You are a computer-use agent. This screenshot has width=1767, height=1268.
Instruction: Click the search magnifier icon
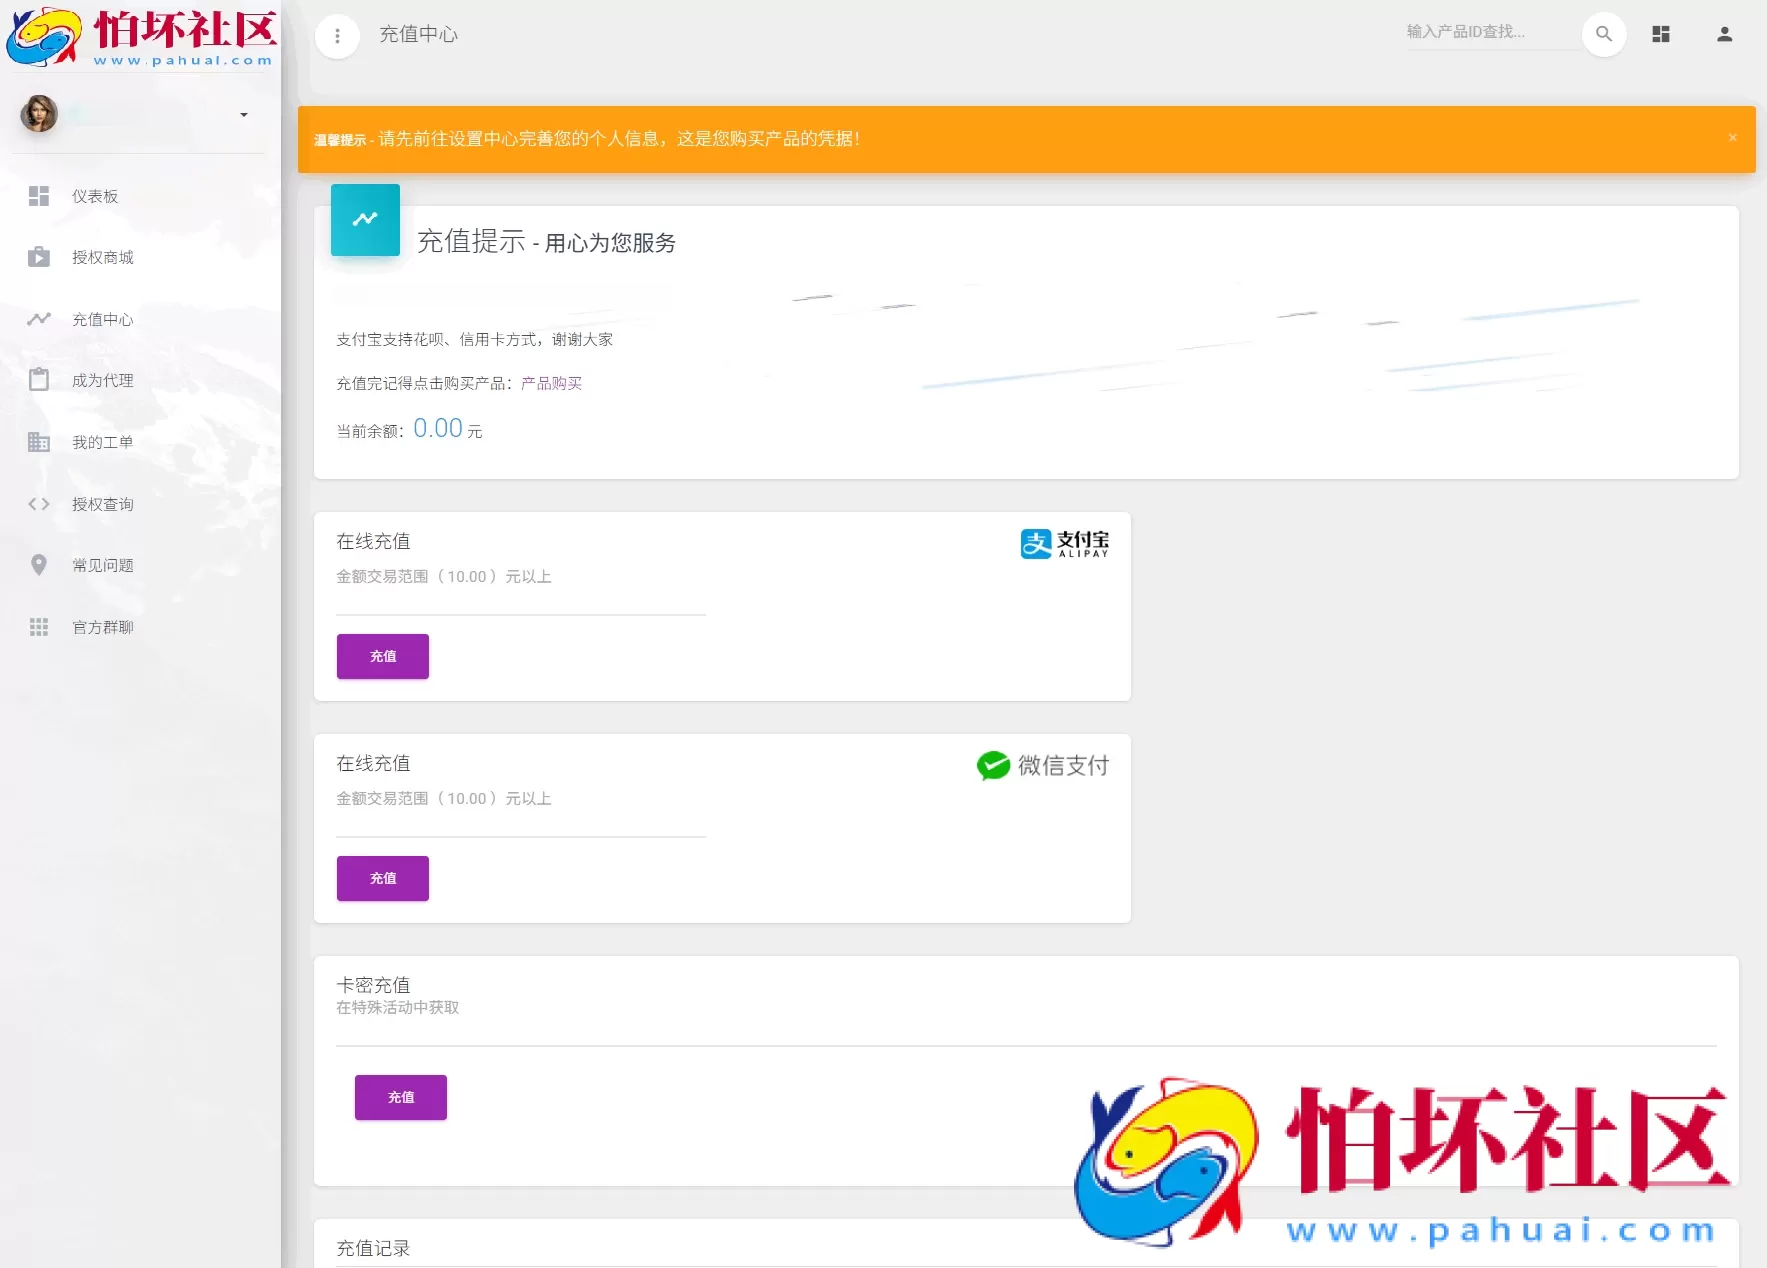[x=1604, y=33]
